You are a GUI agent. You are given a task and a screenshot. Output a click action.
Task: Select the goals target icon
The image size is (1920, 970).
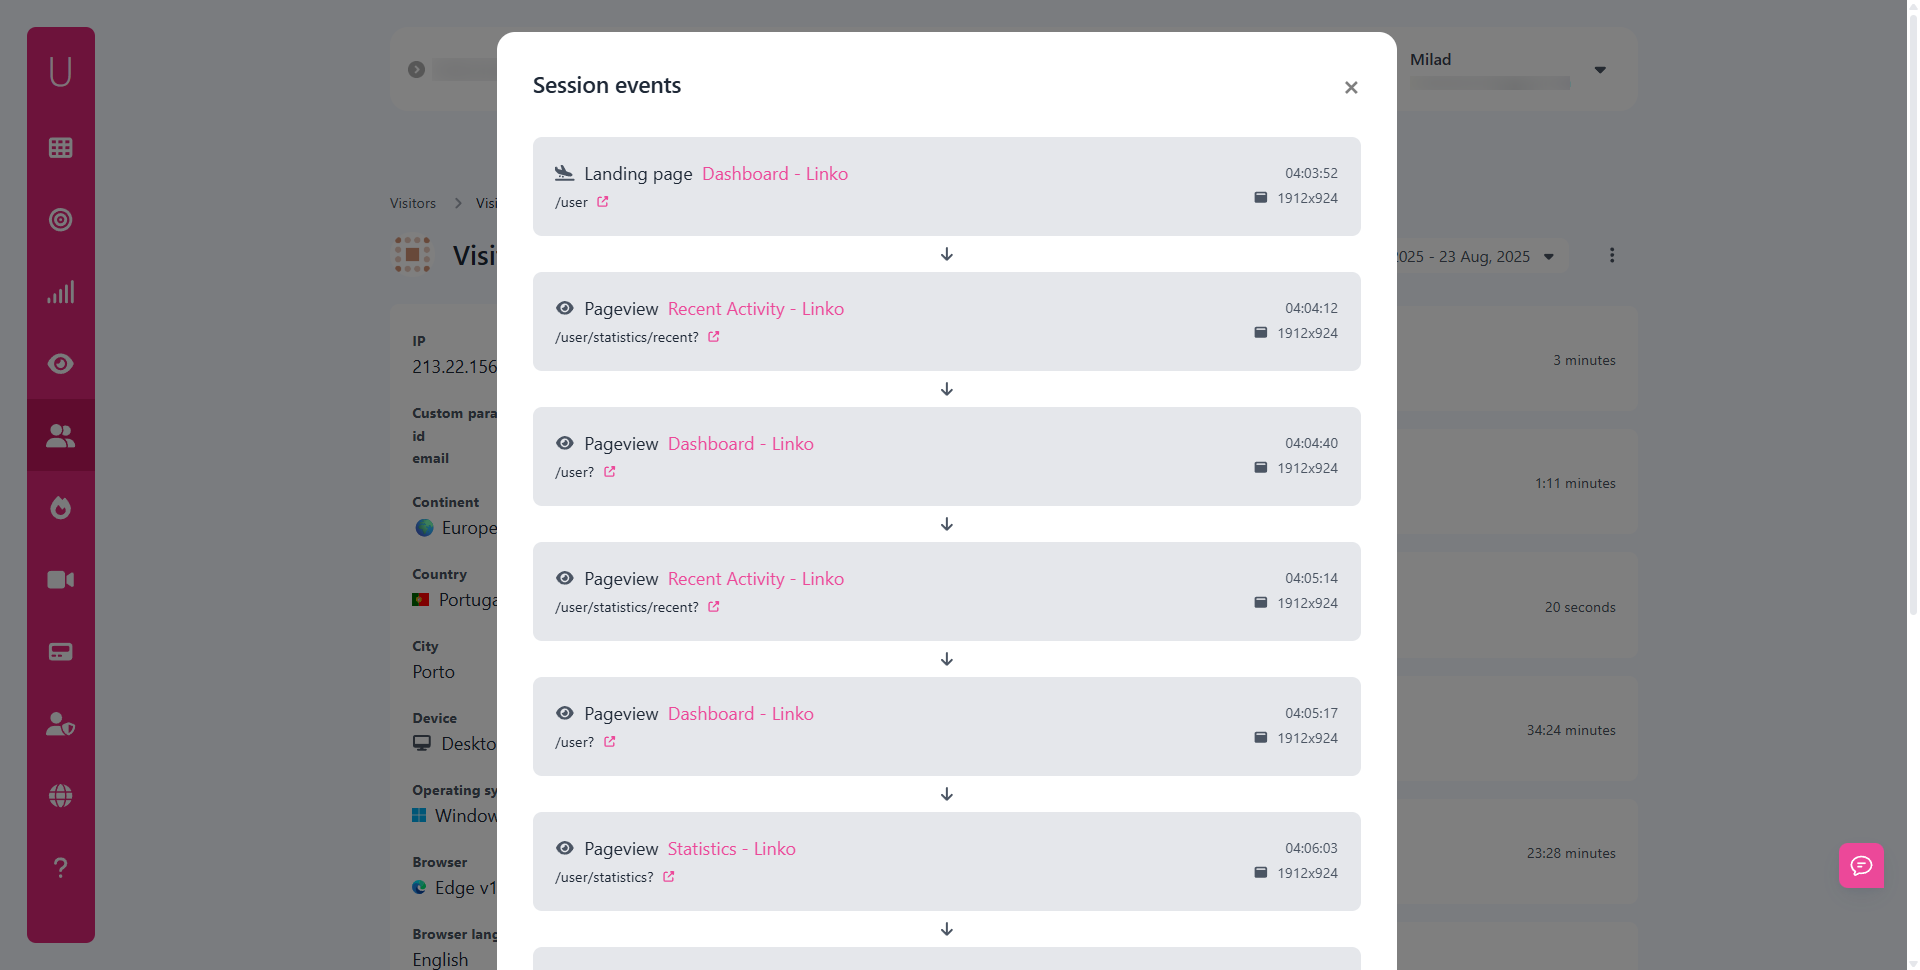(60, 219)
